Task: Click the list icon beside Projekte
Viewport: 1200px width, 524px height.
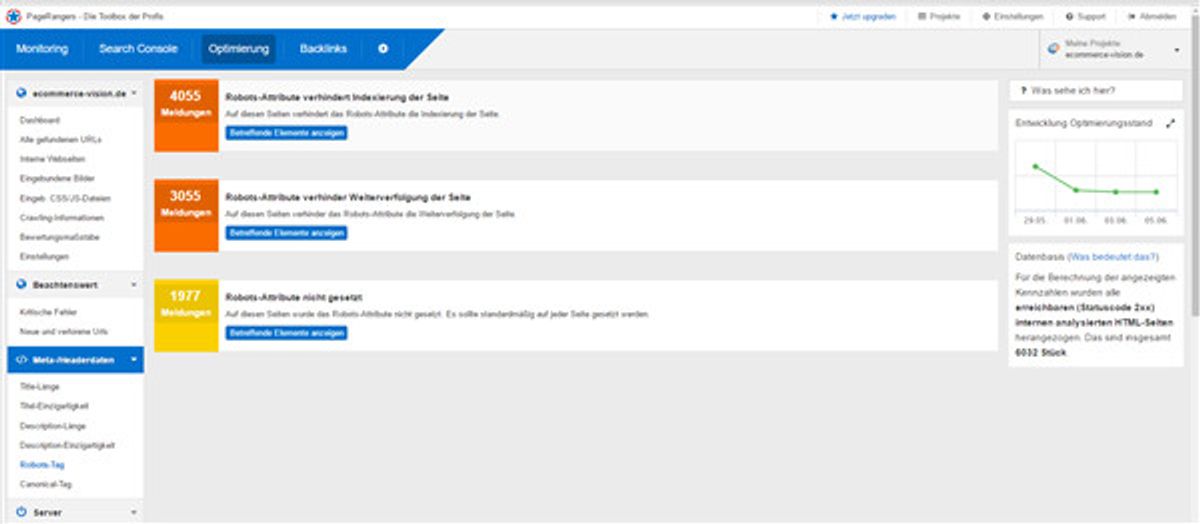Action: point(922,17)
